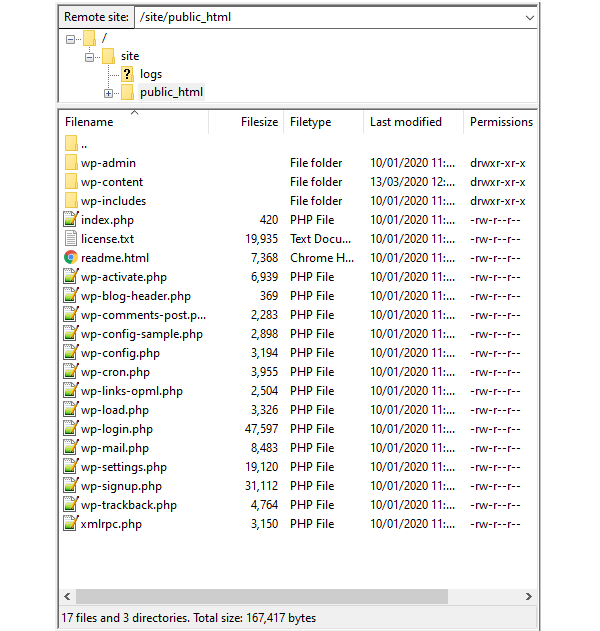Viewport: 600px width, 631px height.
Task: Click the wp-signup.php file icon
Action: (x=70, y=485)
